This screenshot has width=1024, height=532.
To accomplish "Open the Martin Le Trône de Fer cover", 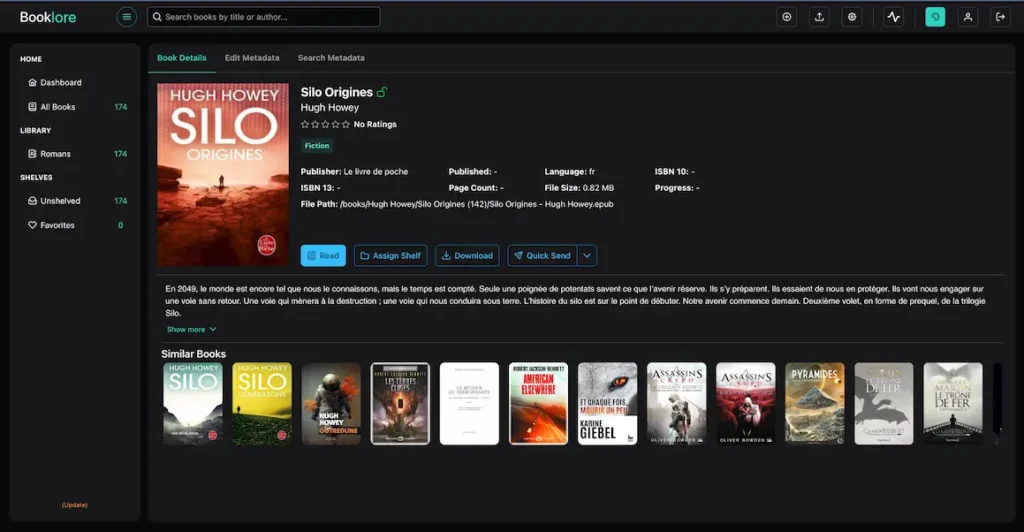I will pyautogui.click(x=953, y=403).
